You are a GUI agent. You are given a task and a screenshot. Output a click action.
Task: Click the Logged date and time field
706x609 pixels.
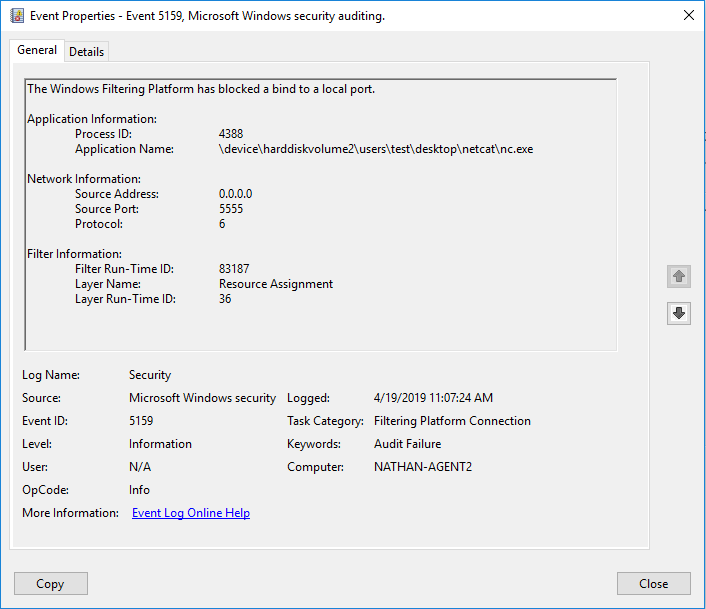[x=433, y=398]
